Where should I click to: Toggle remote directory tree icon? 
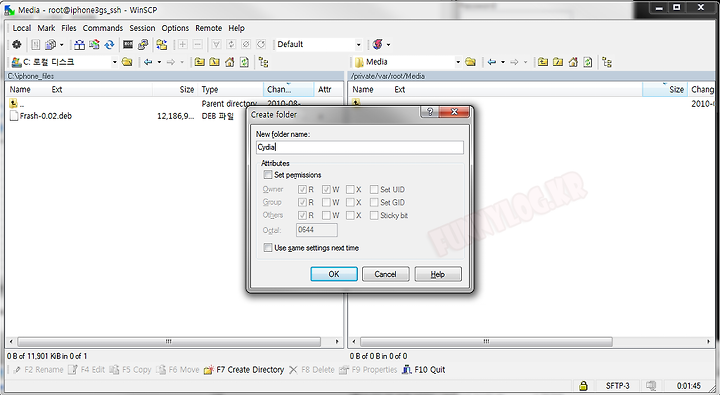[607, 62]
